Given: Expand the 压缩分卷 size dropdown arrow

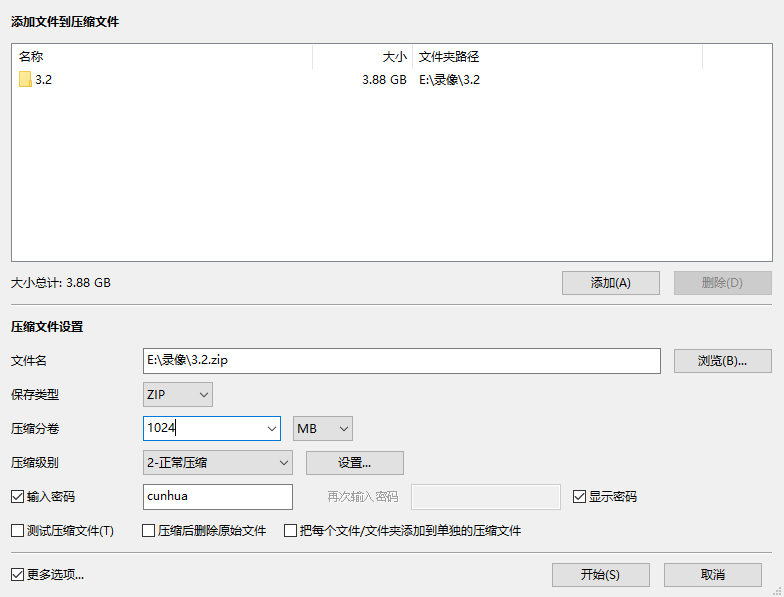Looking at the screenshot, I should click(272, 429).
